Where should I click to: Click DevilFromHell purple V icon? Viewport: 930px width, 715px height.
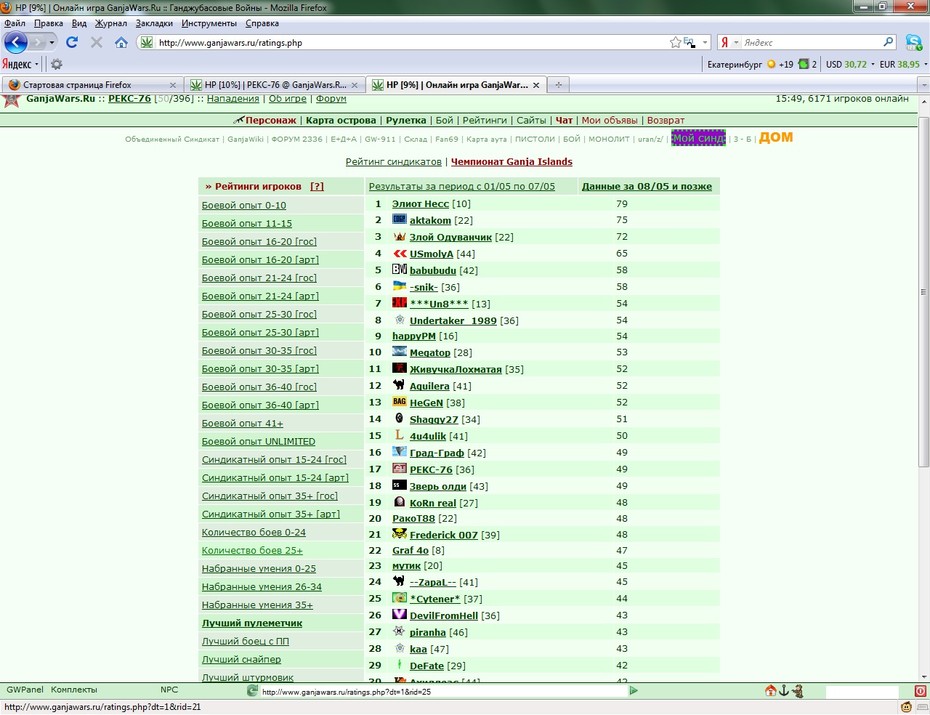[x=399, y=615]
